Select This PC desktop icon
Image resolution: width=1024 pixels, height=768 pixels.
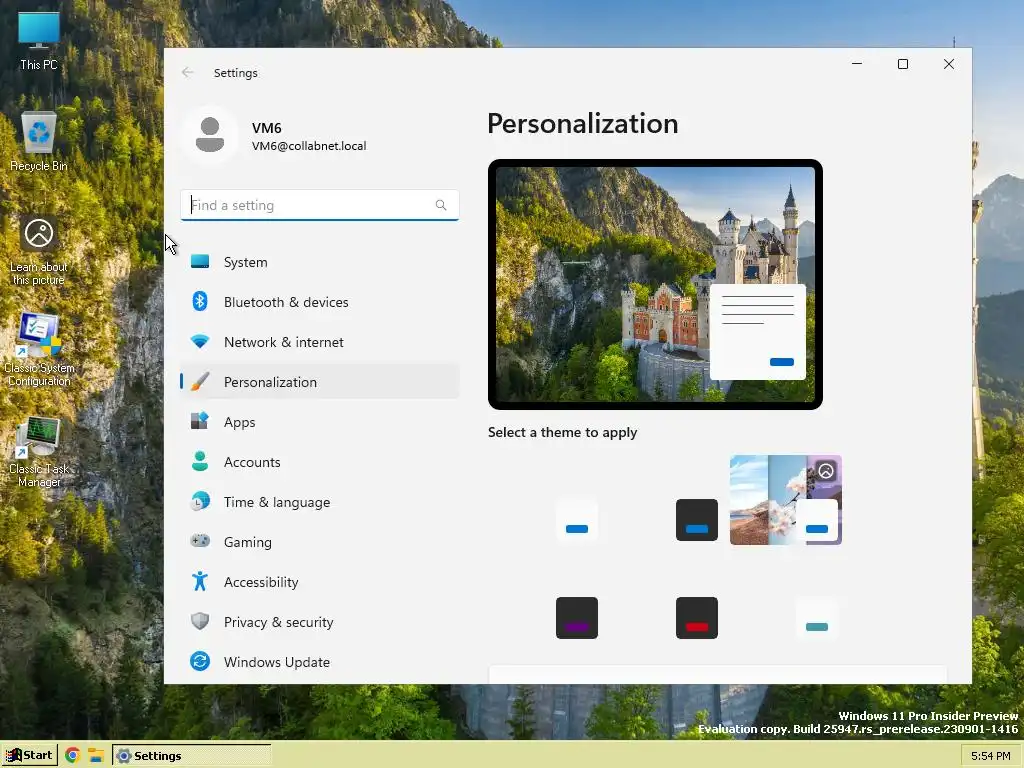39,42
